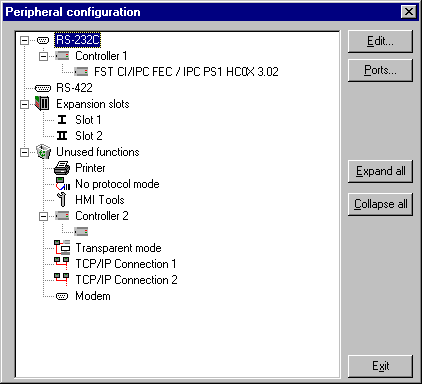The height and width of the screenshot is (384, 422).
Task: Click the Slot 1 roman numeral icon
Action: point(62,120)
